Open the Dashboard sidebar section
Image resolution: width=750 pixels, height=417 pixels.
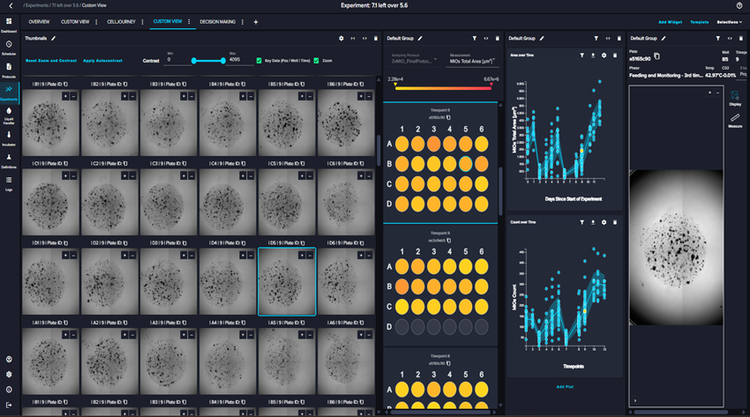coord(9,24)
